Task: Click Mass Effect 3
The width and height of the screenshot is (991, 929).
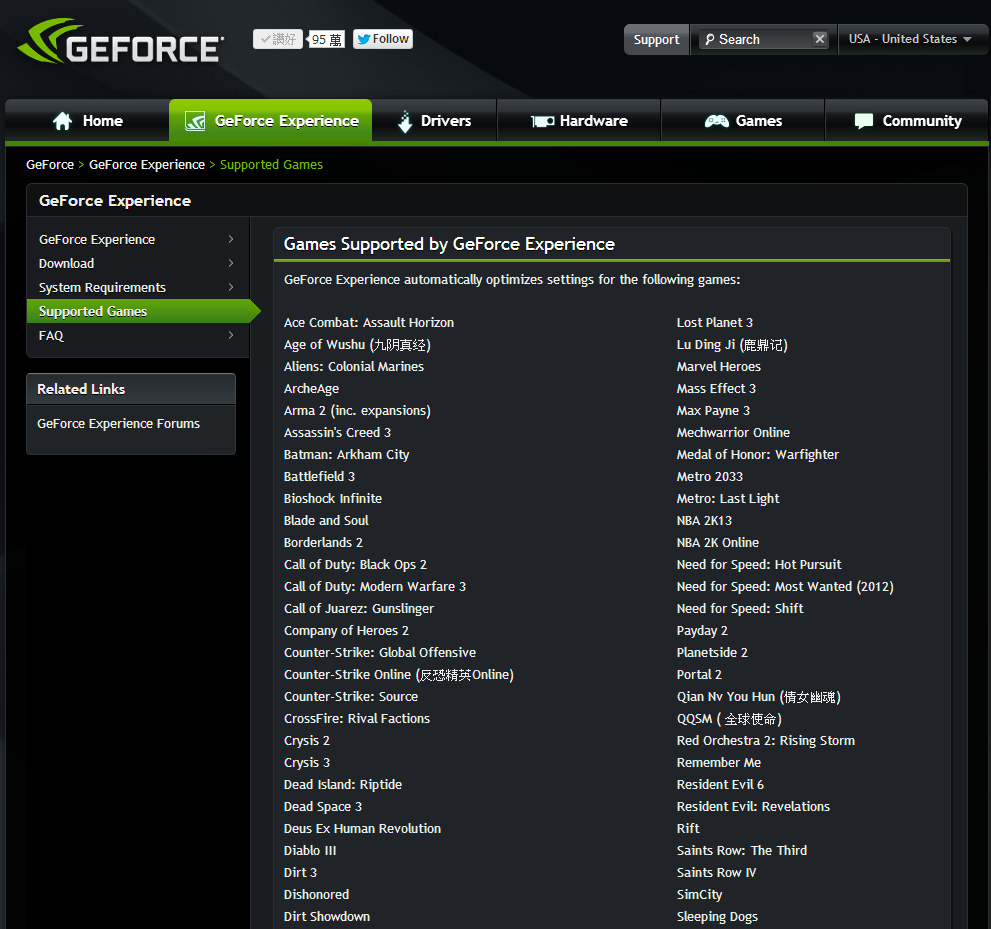Action: point(715,389)
